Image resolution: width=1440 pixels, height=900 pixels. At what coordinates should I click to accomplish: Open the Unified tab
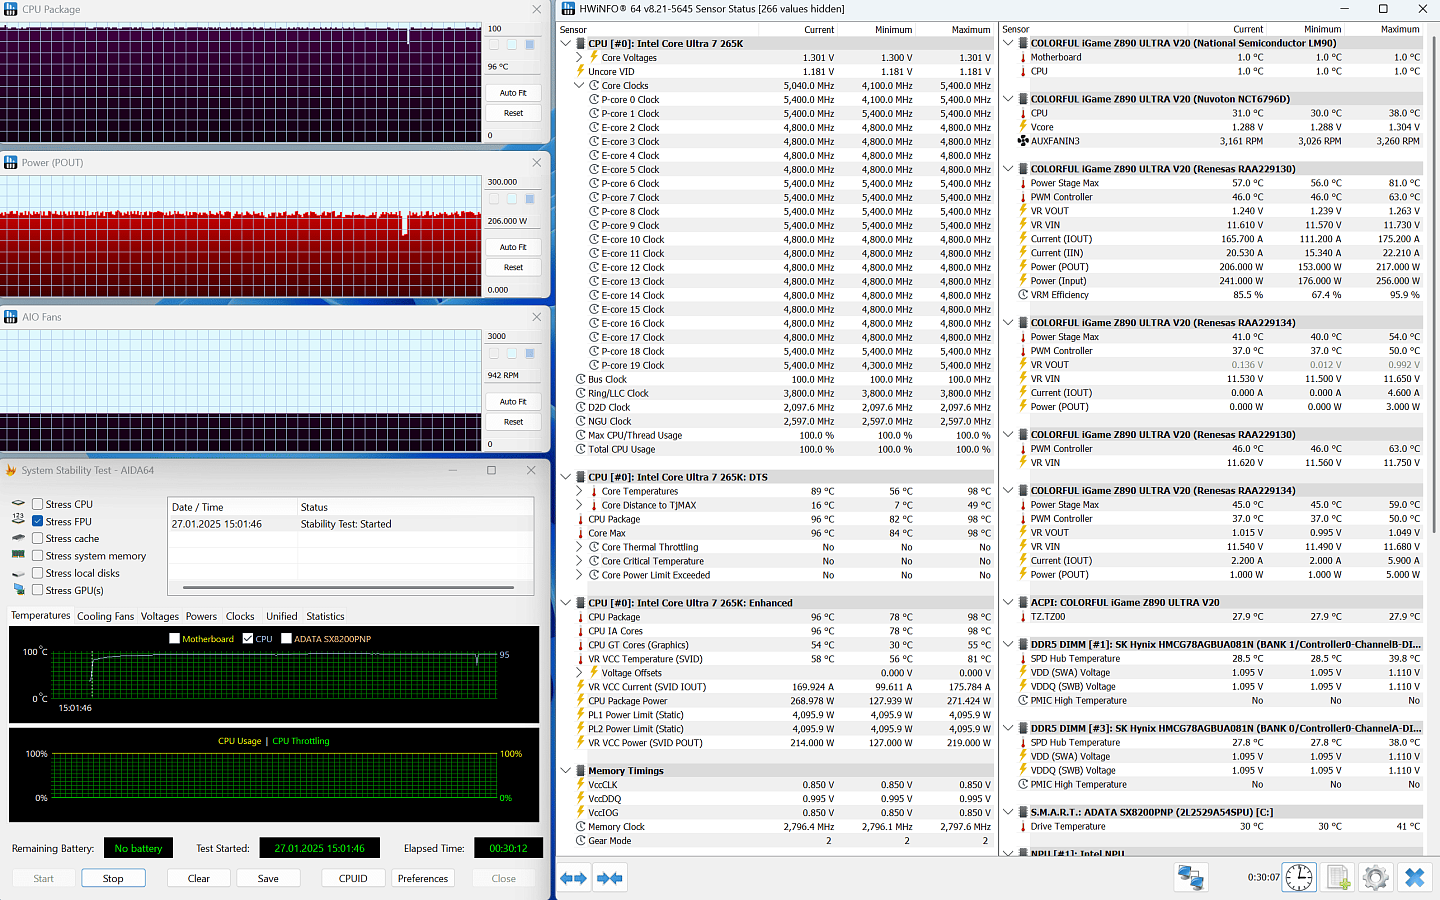coord(282,616)
